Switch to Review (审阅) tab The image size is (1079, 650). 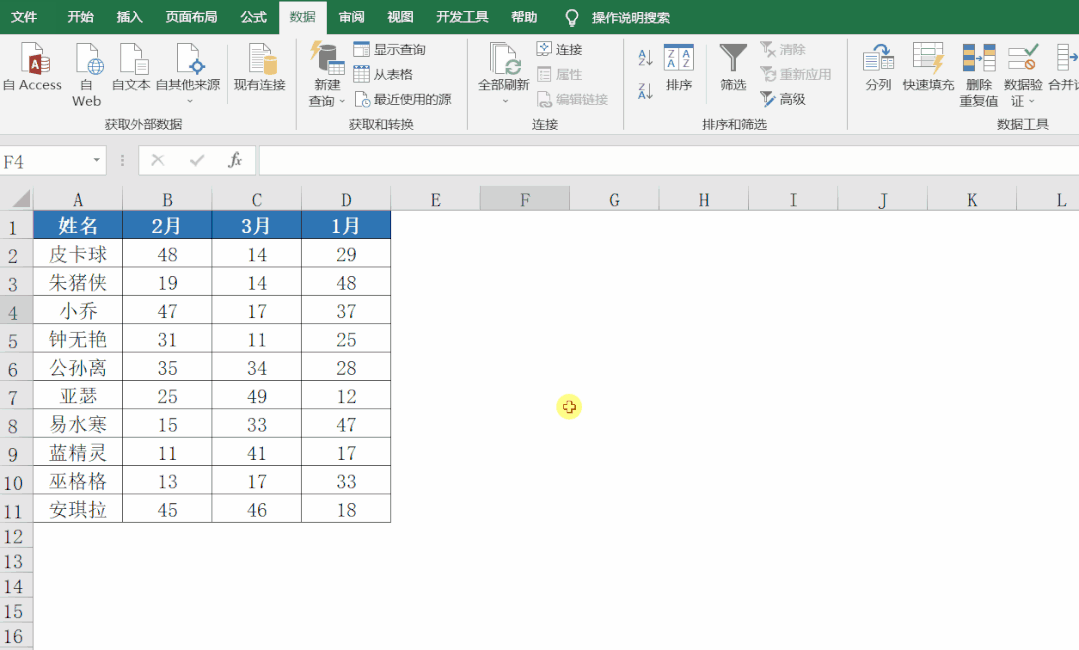pyautogui.click(x=352, y=17)
